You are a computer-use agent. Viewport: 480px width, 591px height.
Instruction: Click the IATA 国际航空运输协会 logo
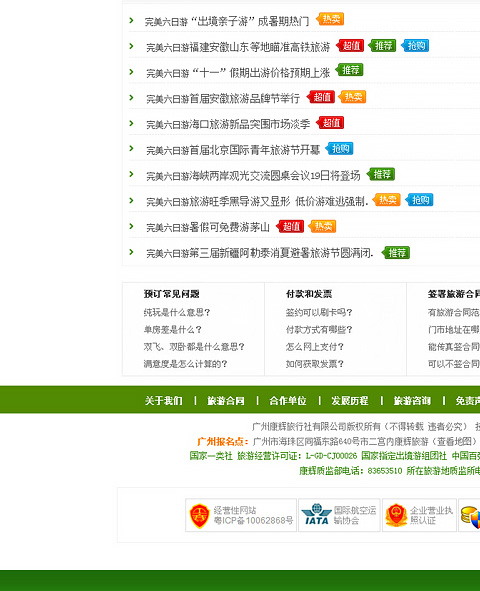pyautogui.click(x=316, y=515)
